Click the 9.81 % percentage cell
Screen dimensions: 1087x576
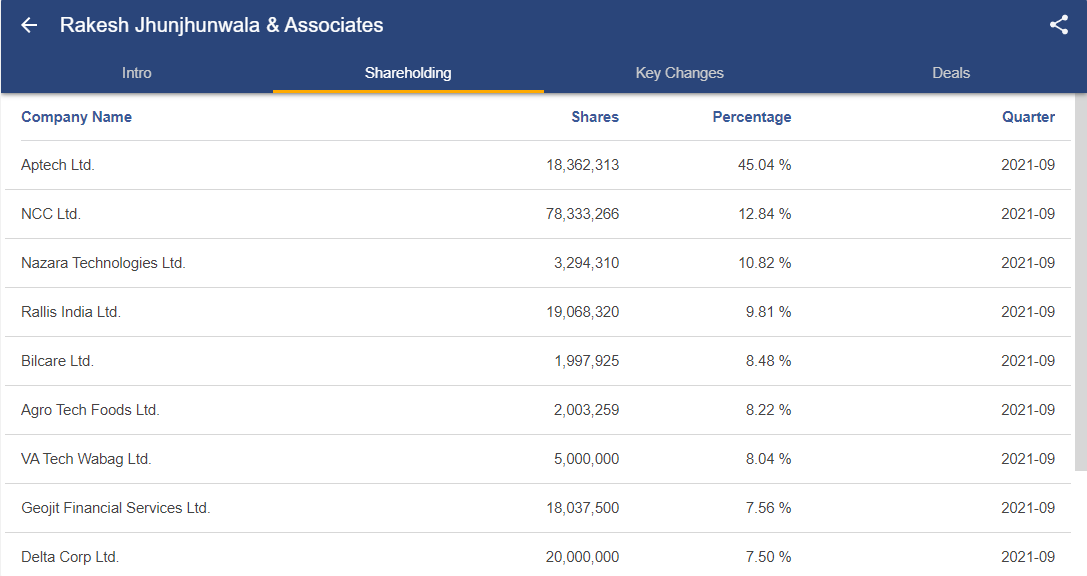[x=768, y=312]
